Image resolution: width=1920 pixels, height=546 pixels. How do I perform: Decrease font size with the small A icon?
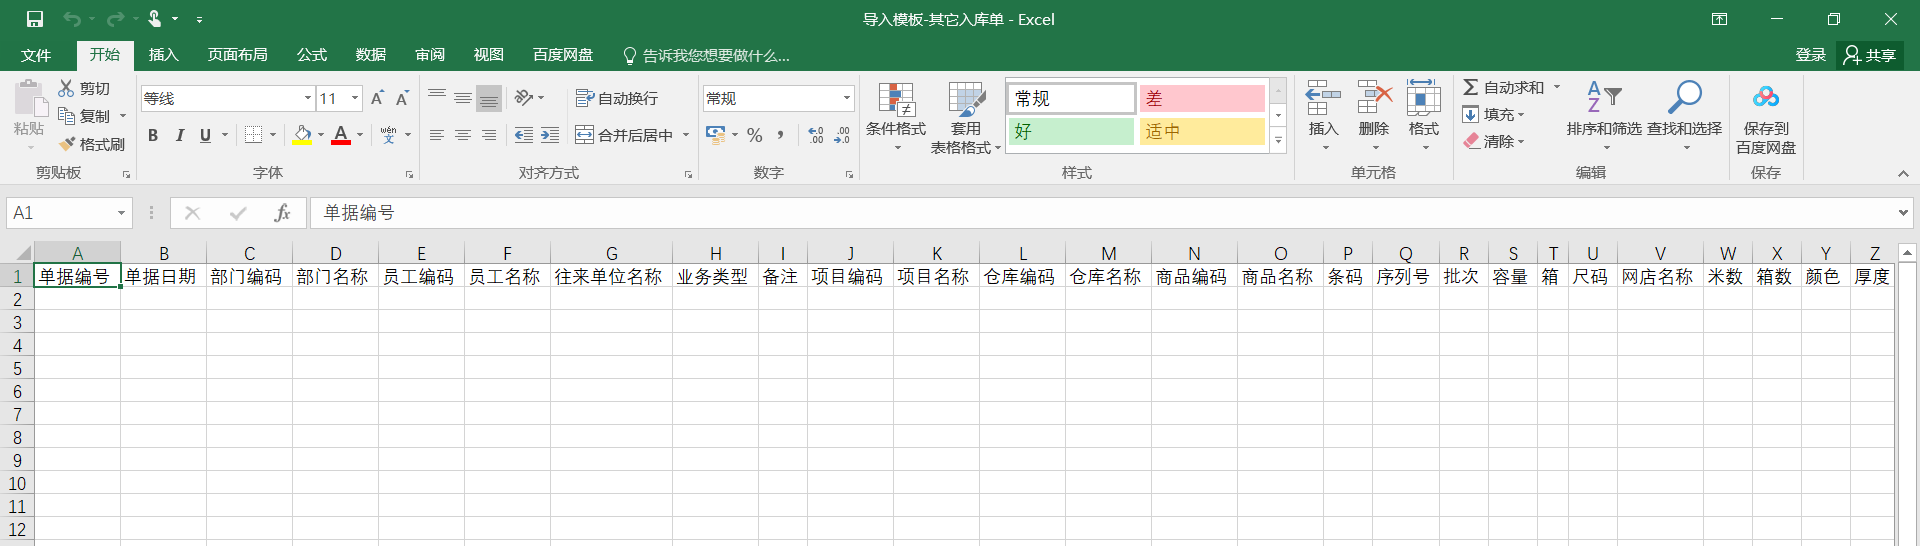(x=402, y=98)
